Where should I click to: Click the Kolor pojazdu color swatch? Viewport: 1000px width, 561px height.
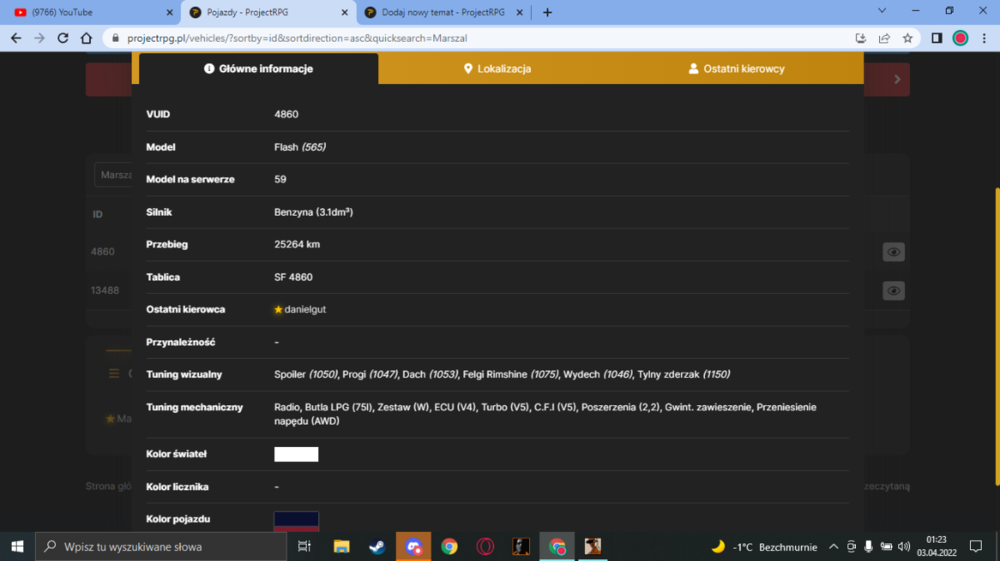pos(296,521)
